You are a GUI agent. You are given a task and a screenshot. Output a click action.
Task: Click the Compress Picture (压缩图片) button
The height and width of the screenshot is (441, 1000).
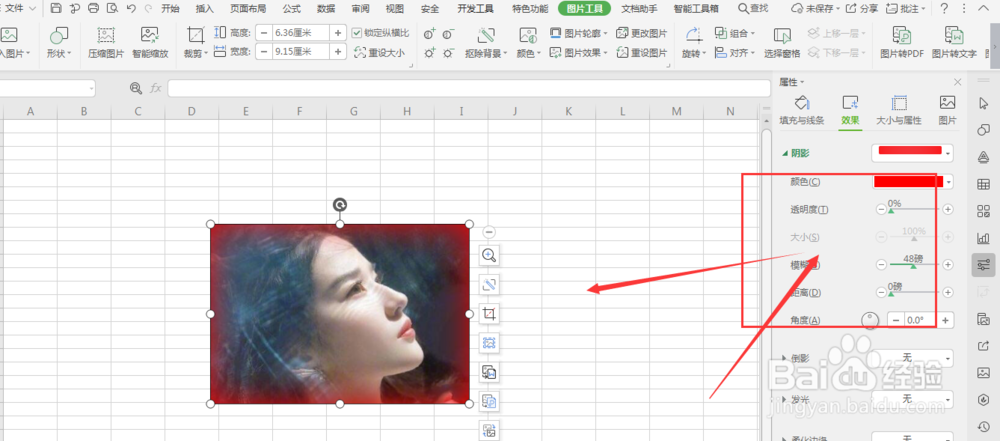[x=106, y=43]
